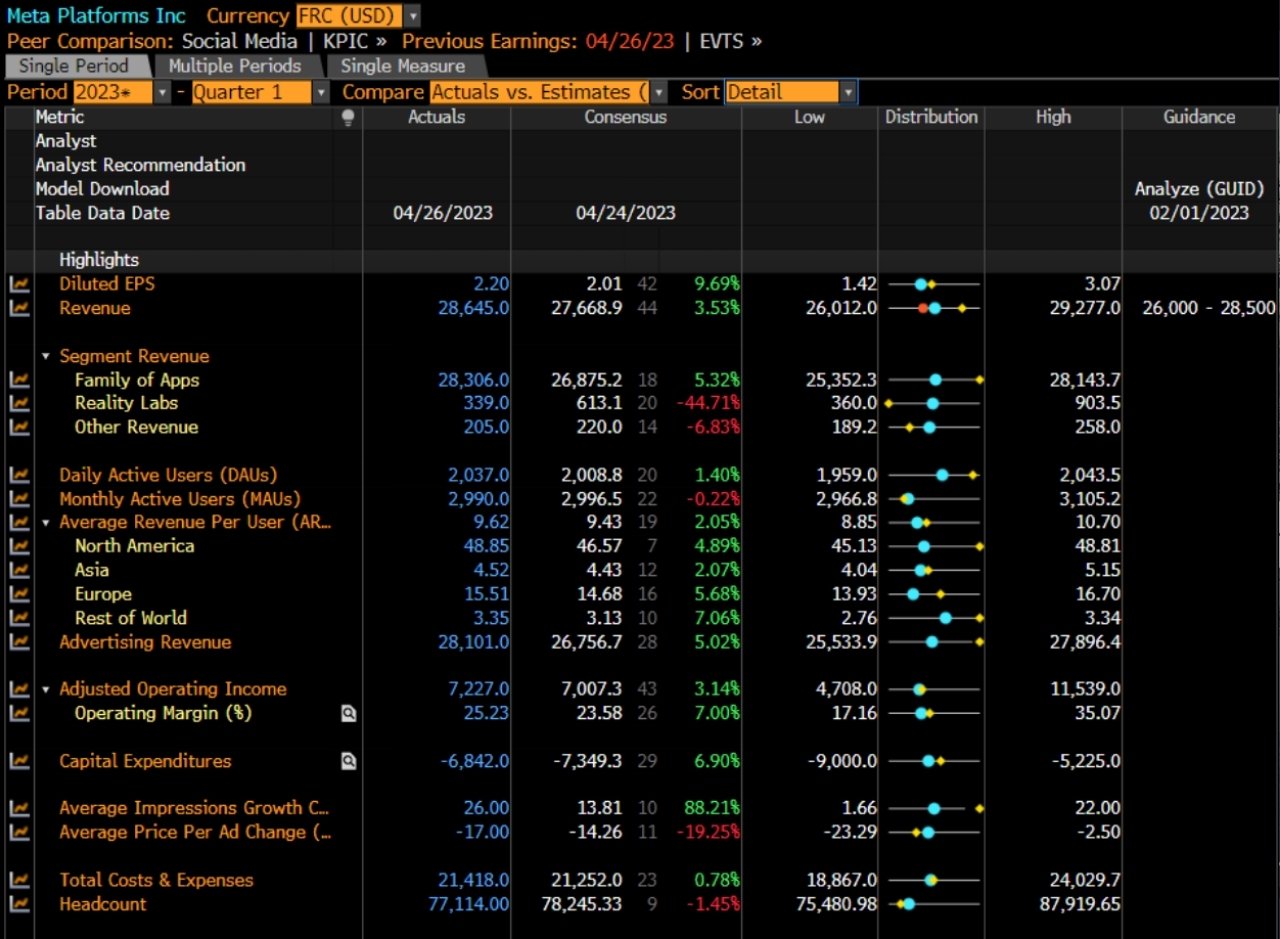Click Diluted EPS distribution range bar

pos(934,284)
